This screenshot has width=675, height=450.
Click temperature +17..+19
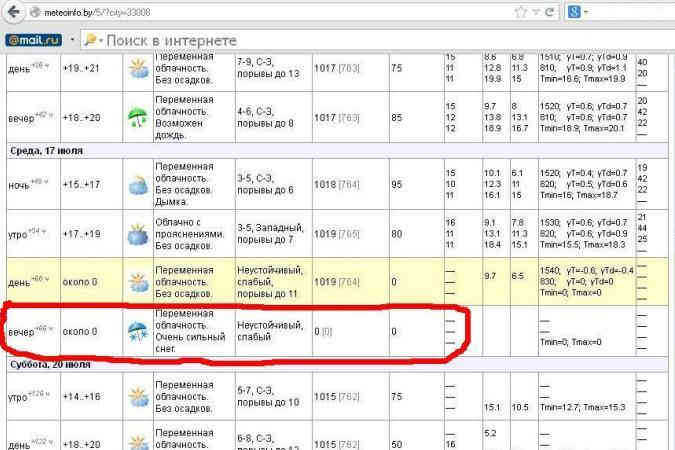(81, 234)
